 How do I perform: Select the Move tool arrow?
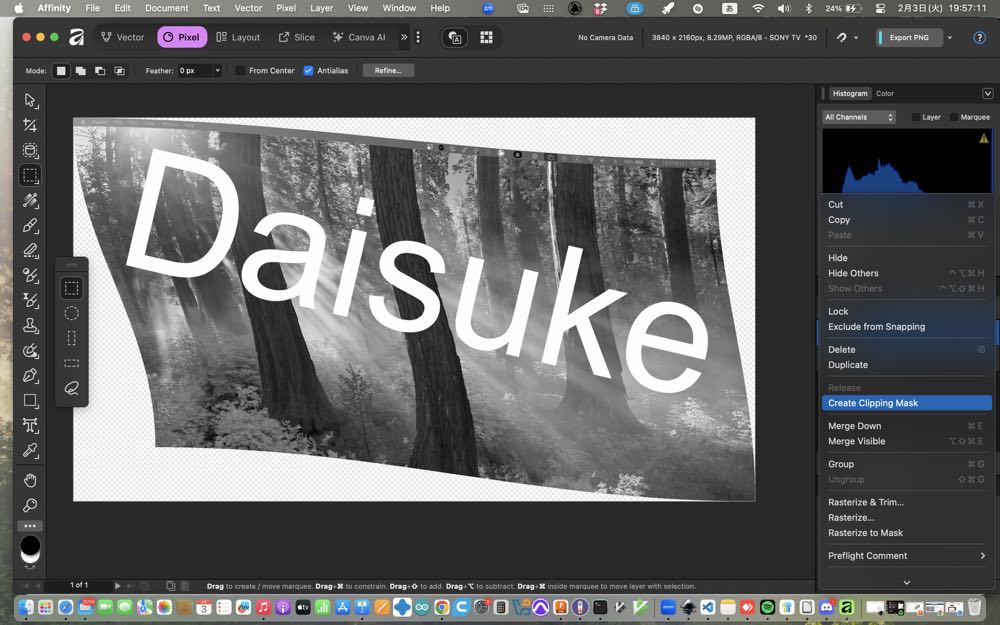[30, 100]
